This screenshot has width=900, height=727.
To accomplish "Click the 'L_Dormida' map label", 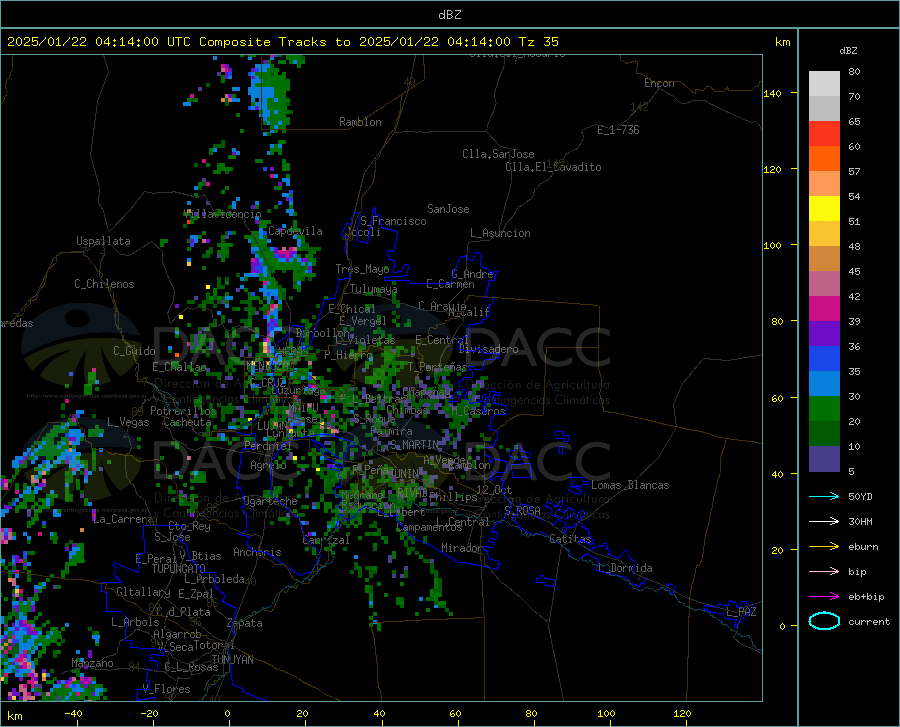I will [625, 568].
